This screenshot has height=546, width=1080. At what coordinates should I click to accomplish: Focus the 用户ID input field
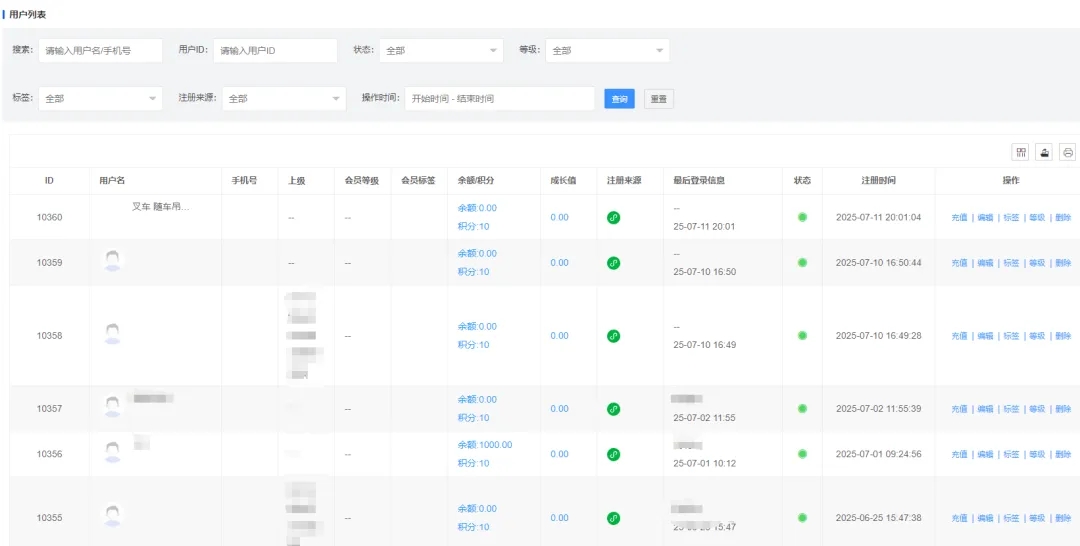pyautogui.click(x=275, y=50)
